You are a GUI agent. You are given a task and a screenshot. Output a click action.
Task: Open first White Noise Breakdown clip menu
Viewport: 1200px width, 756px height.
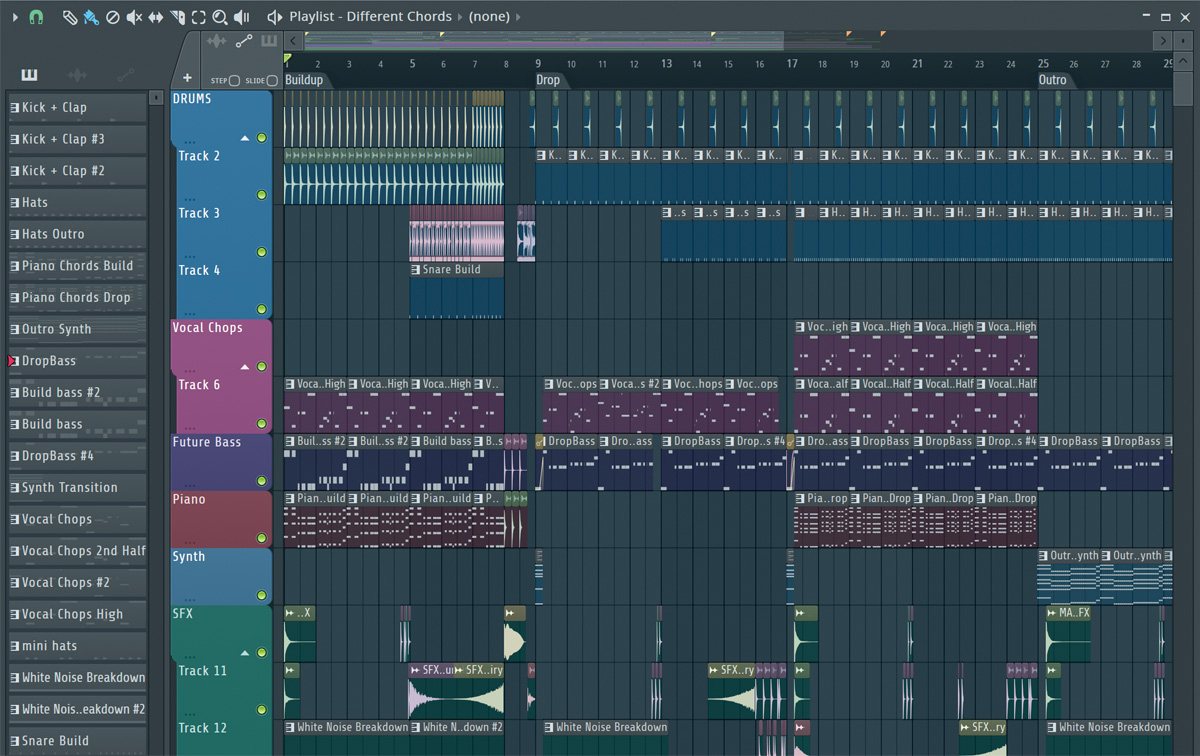click(x=290, y=727)
